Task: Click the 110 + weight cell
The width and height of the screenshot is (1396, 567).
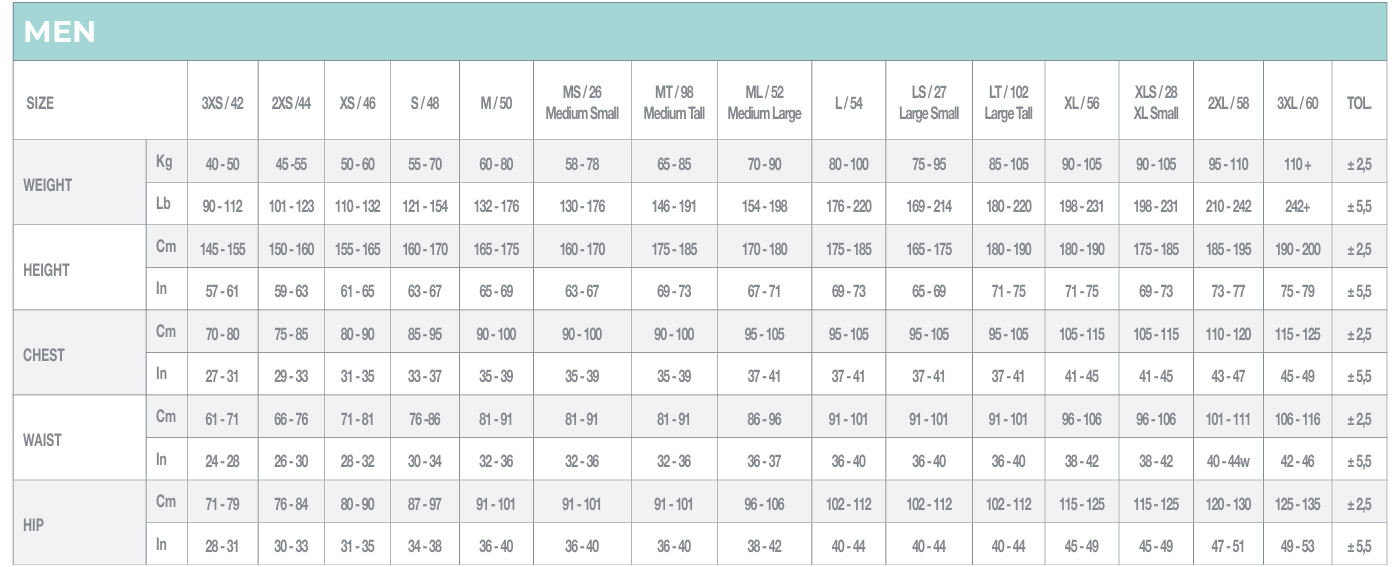Action: 1297,164
